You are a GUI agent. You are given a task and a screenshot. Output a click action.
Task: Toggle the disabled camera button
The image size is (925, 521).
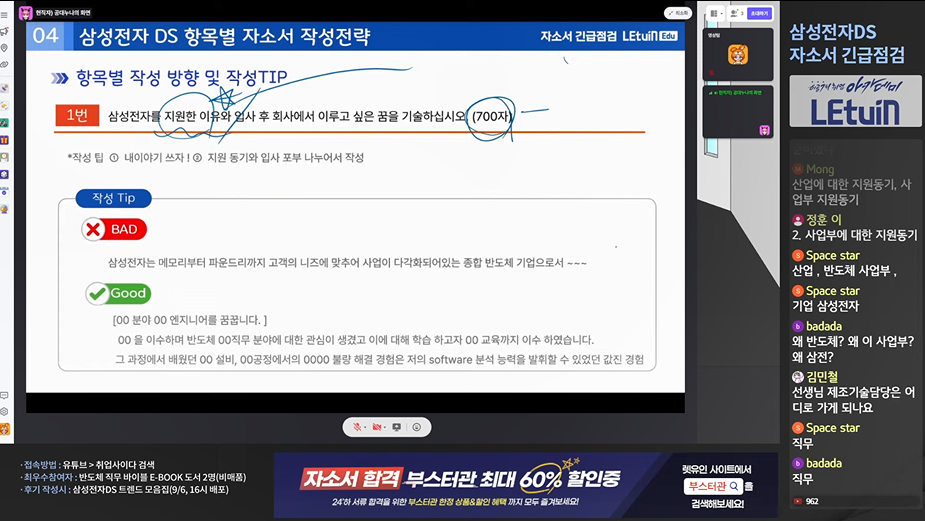[377, 427]
